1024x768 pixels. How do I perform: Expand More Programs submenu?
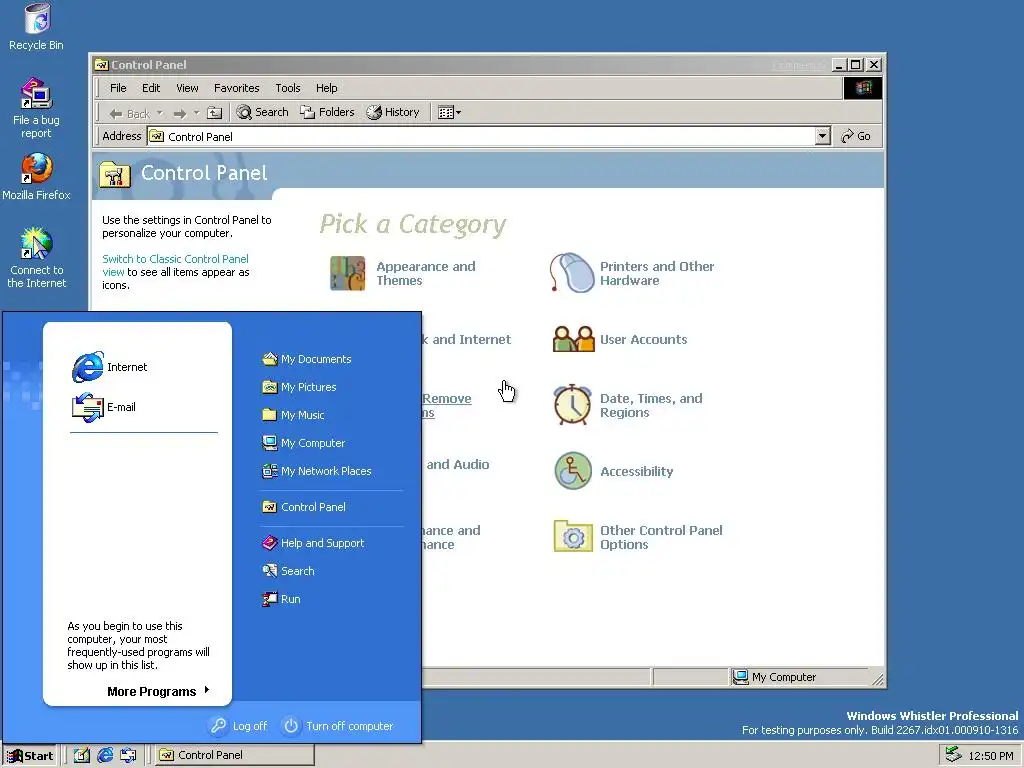pos(159,692)
